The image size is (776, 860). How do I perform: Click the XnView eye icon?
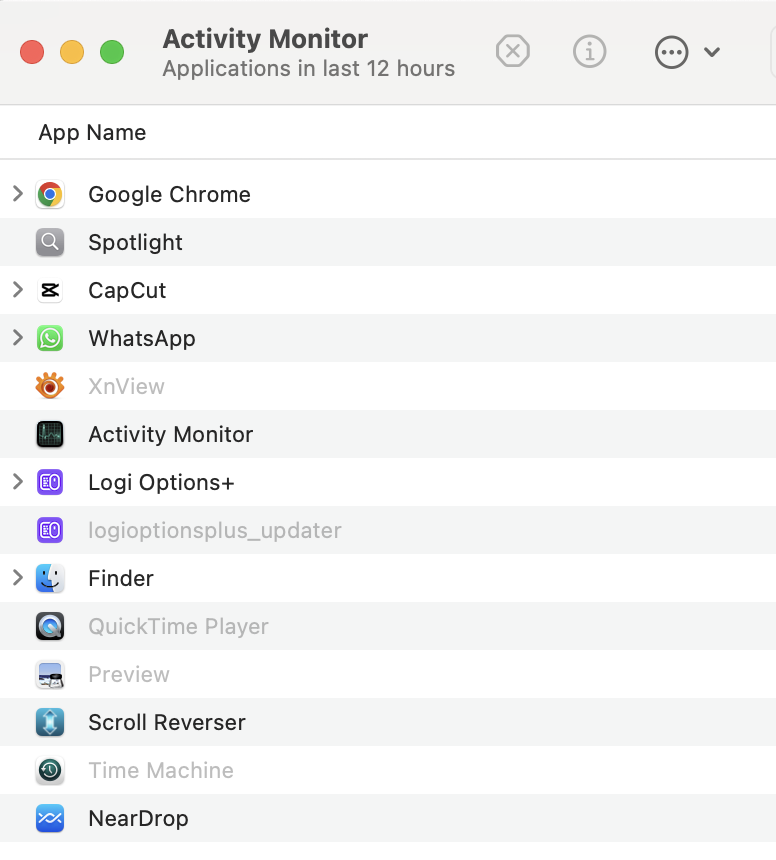50,386
